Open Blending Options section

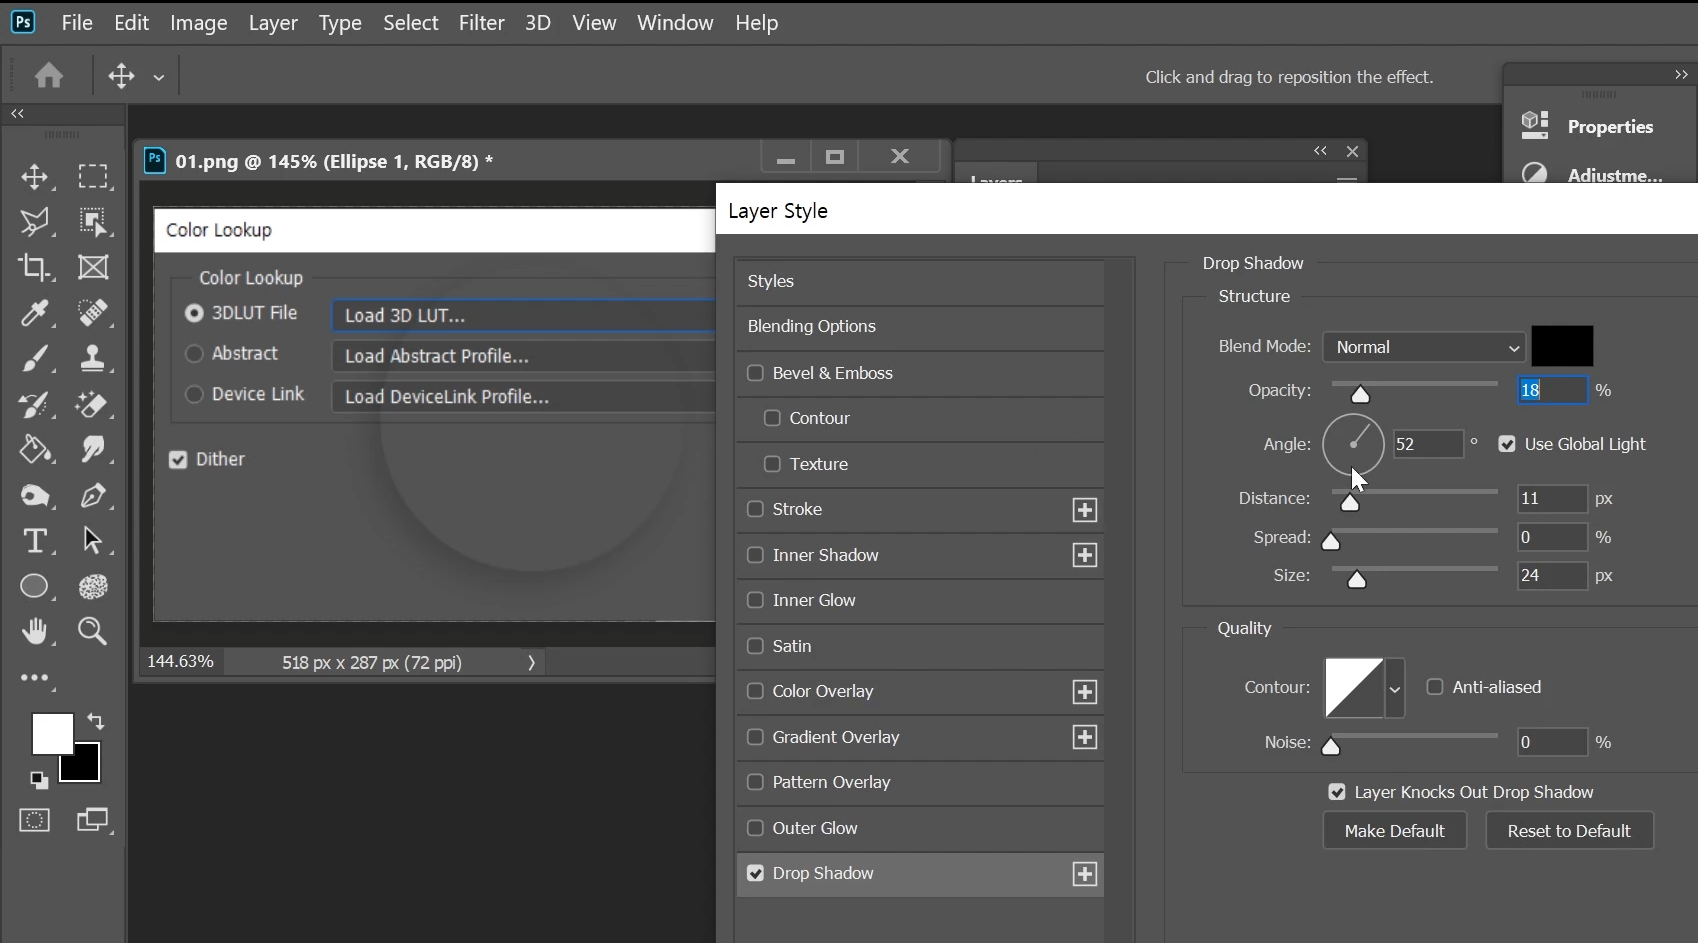(x=920, y=326)
